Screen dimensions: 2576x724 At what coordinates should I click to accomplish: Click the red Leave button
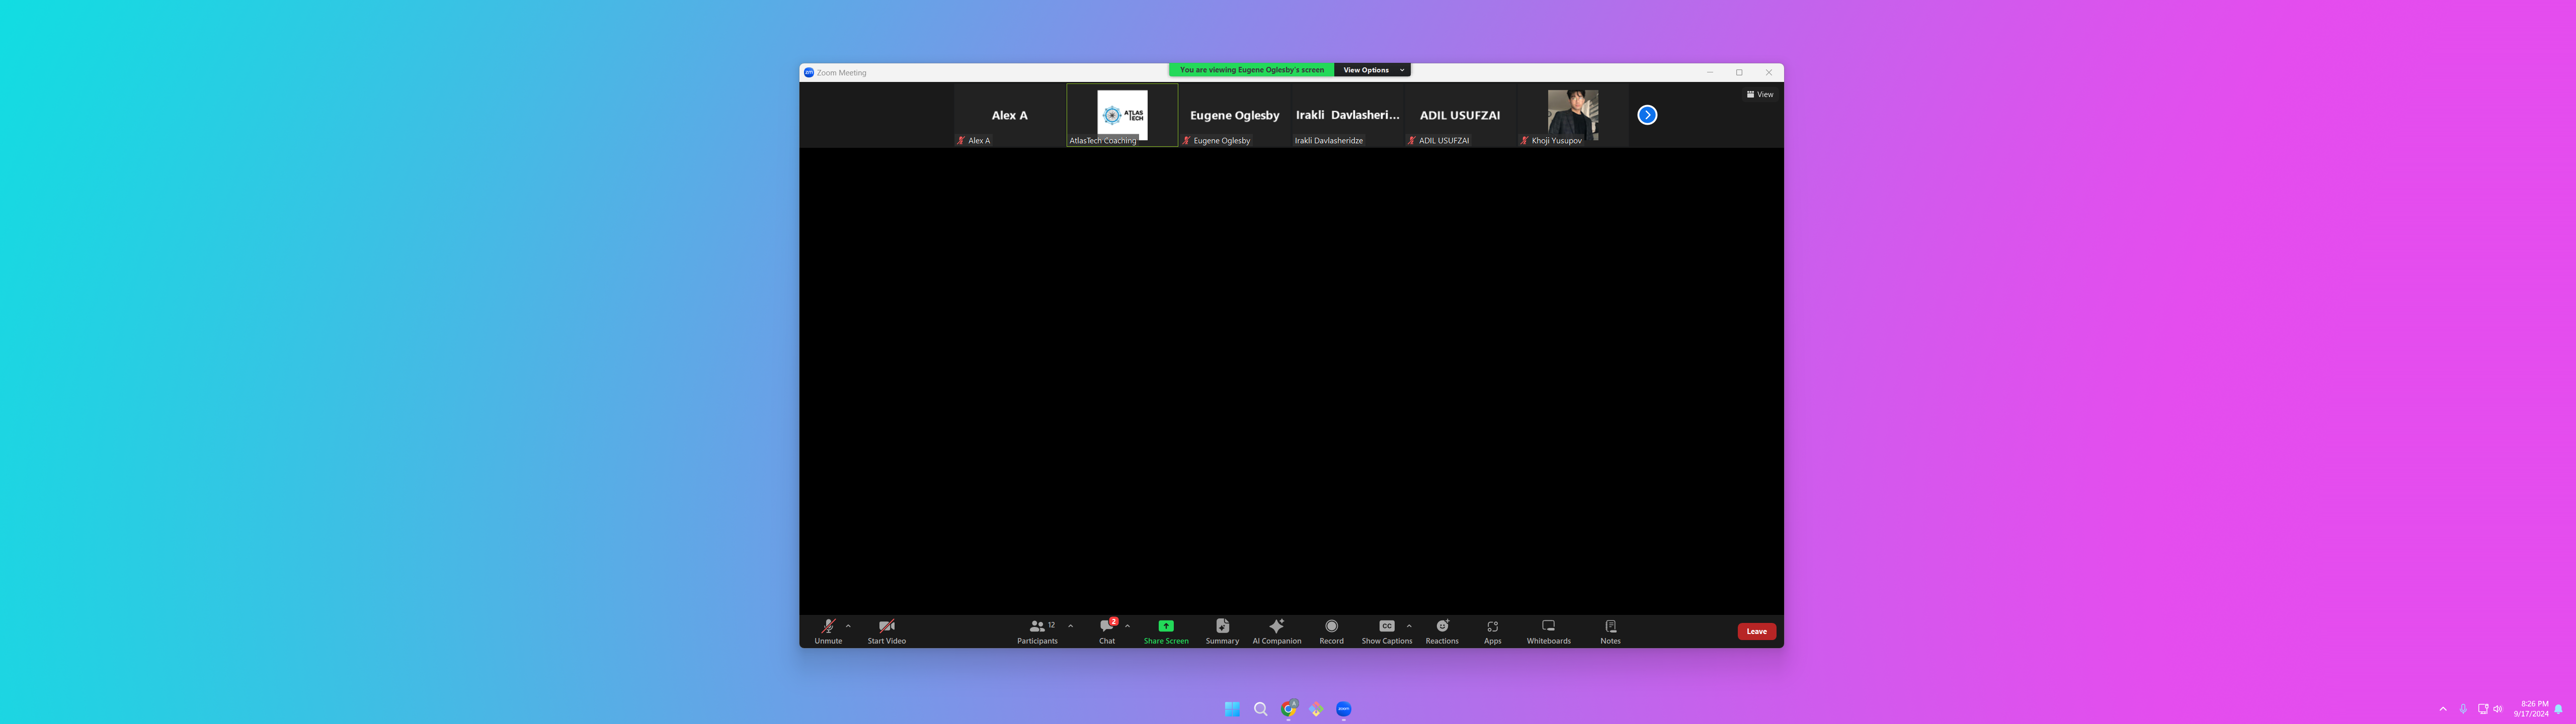pos(1756,631)
